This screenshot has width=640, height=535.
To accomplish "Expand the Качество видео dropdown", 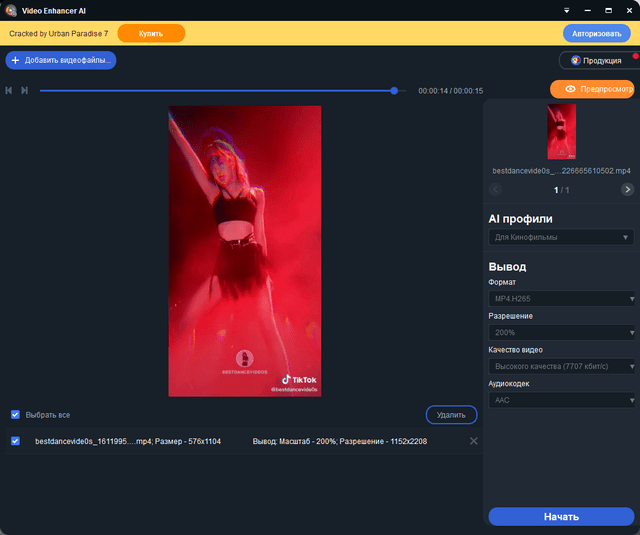I will coord(560,366).
